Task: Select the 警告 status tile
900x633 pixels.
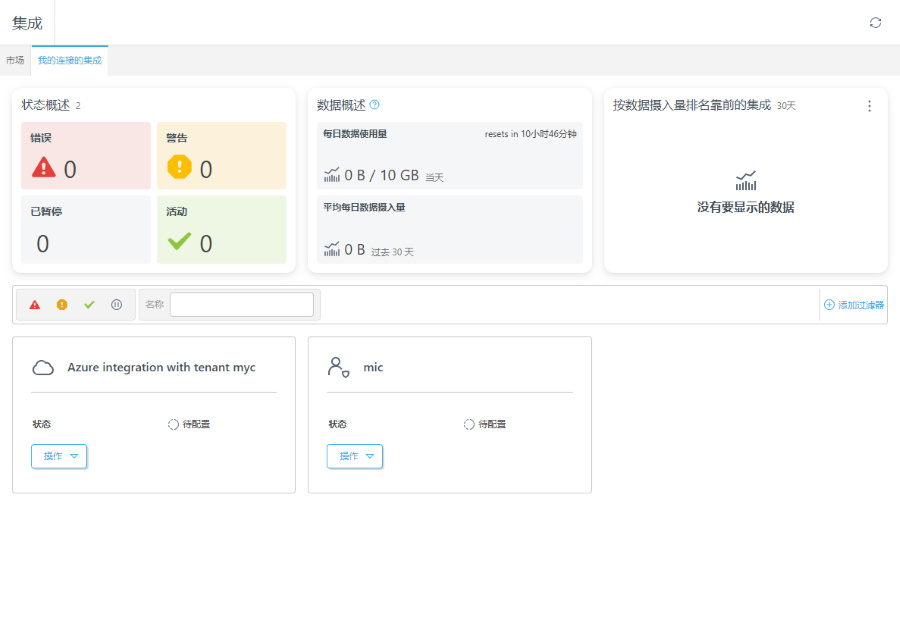Action: (222, 156)
